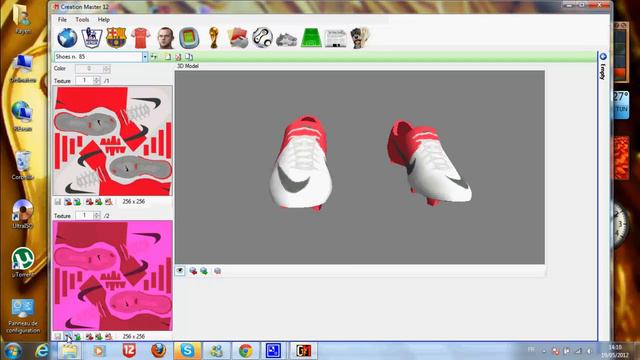The width and height of the screenshot is (640, 360).
Task: Open the green pitch editor icon
Action: click(x=311, y=38)
